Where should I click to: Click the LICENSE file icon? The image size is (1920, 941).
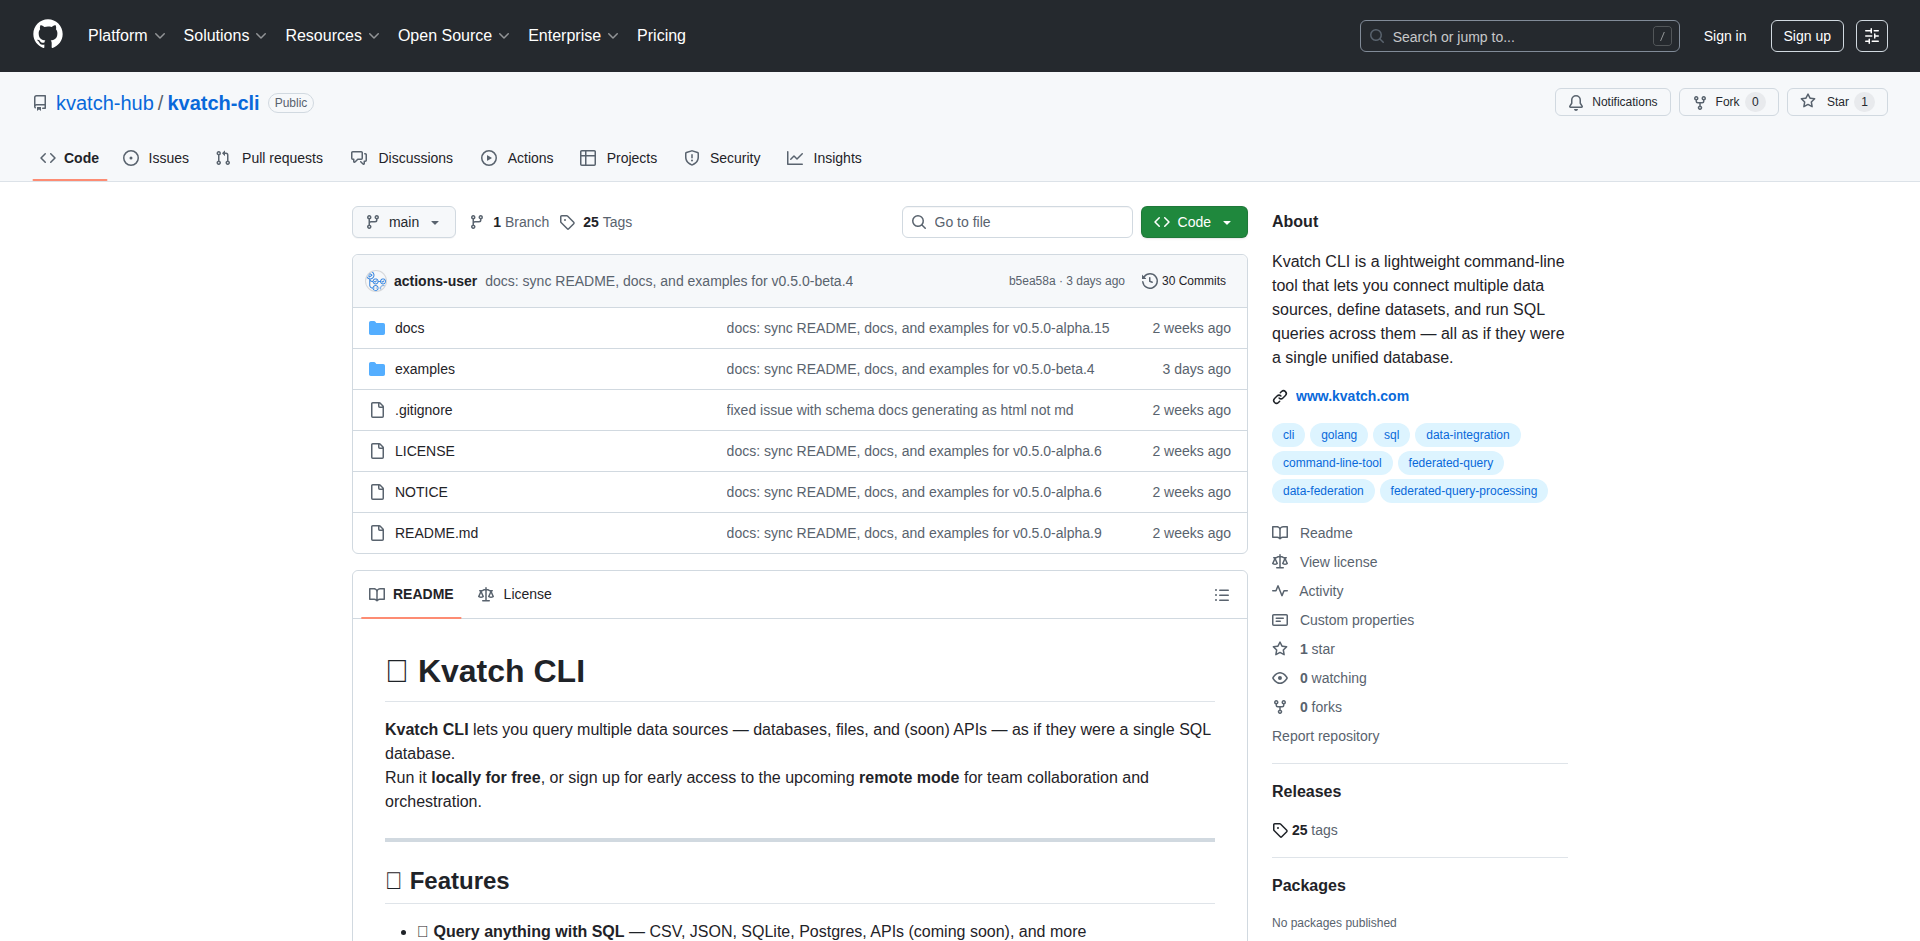[x=377, y=451]
